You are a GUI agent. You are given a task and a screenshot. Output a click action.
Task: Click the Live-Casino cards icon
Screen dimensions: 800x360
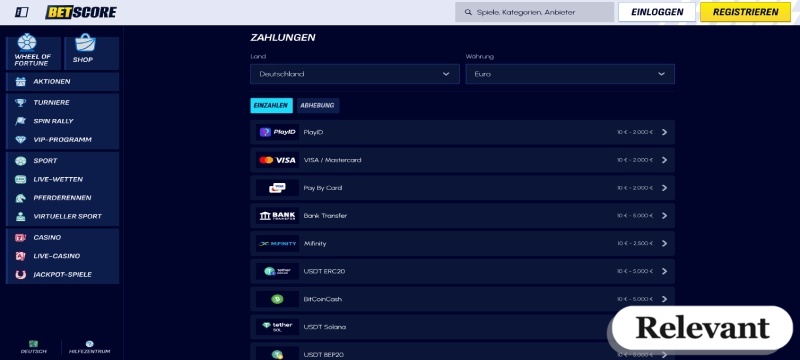[x=20, y=256]
